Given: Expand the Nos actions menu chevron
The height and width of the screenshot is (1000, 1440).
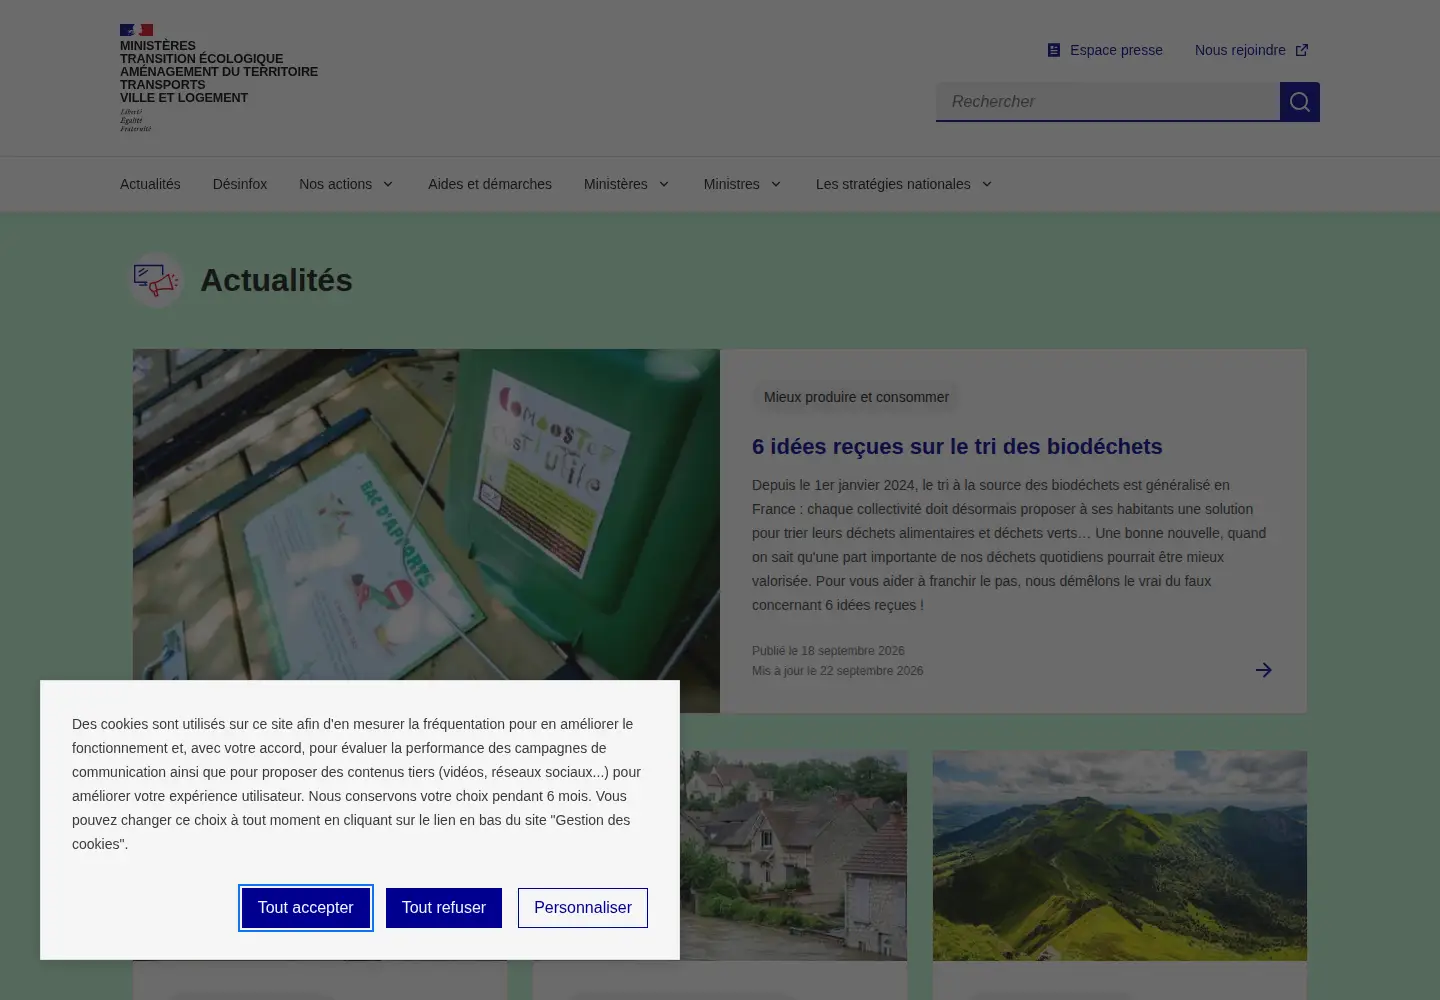Looking at the screenshot, I should [388, 184].
